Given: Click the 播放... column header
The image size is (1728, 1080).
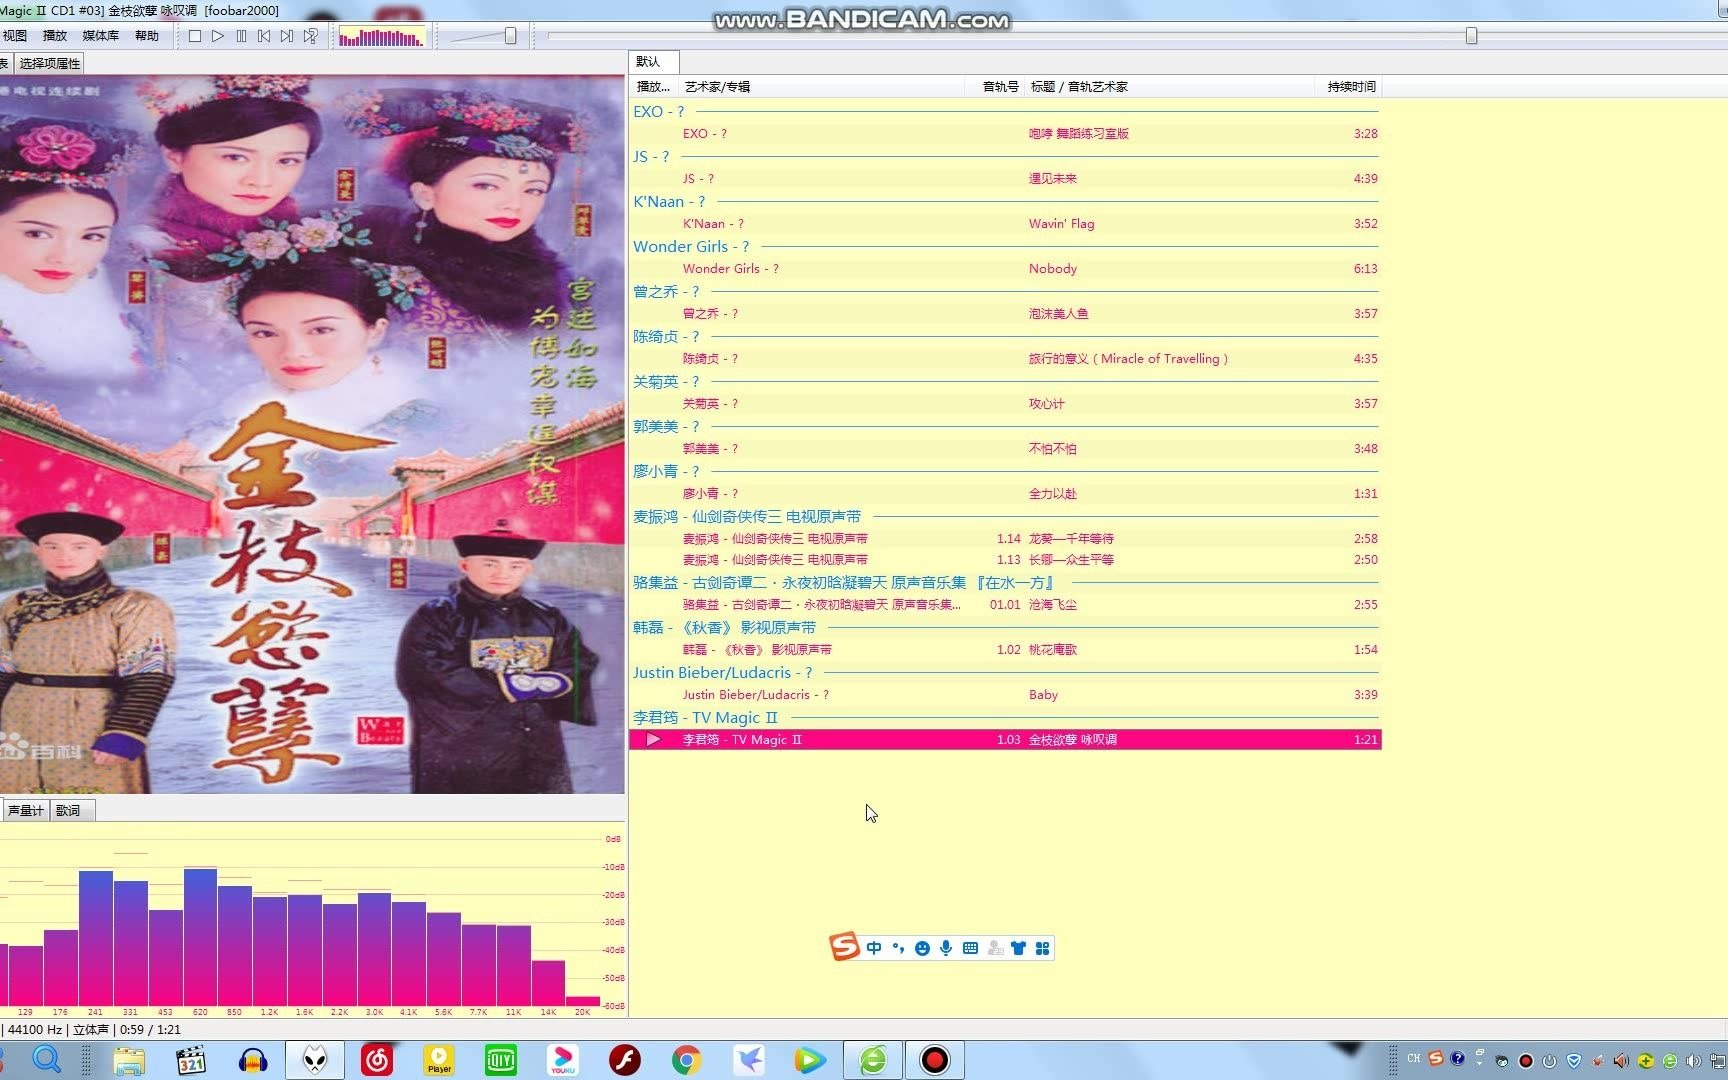Looking at the screenshot, I should pyautogui.click(x=654, y=87).
